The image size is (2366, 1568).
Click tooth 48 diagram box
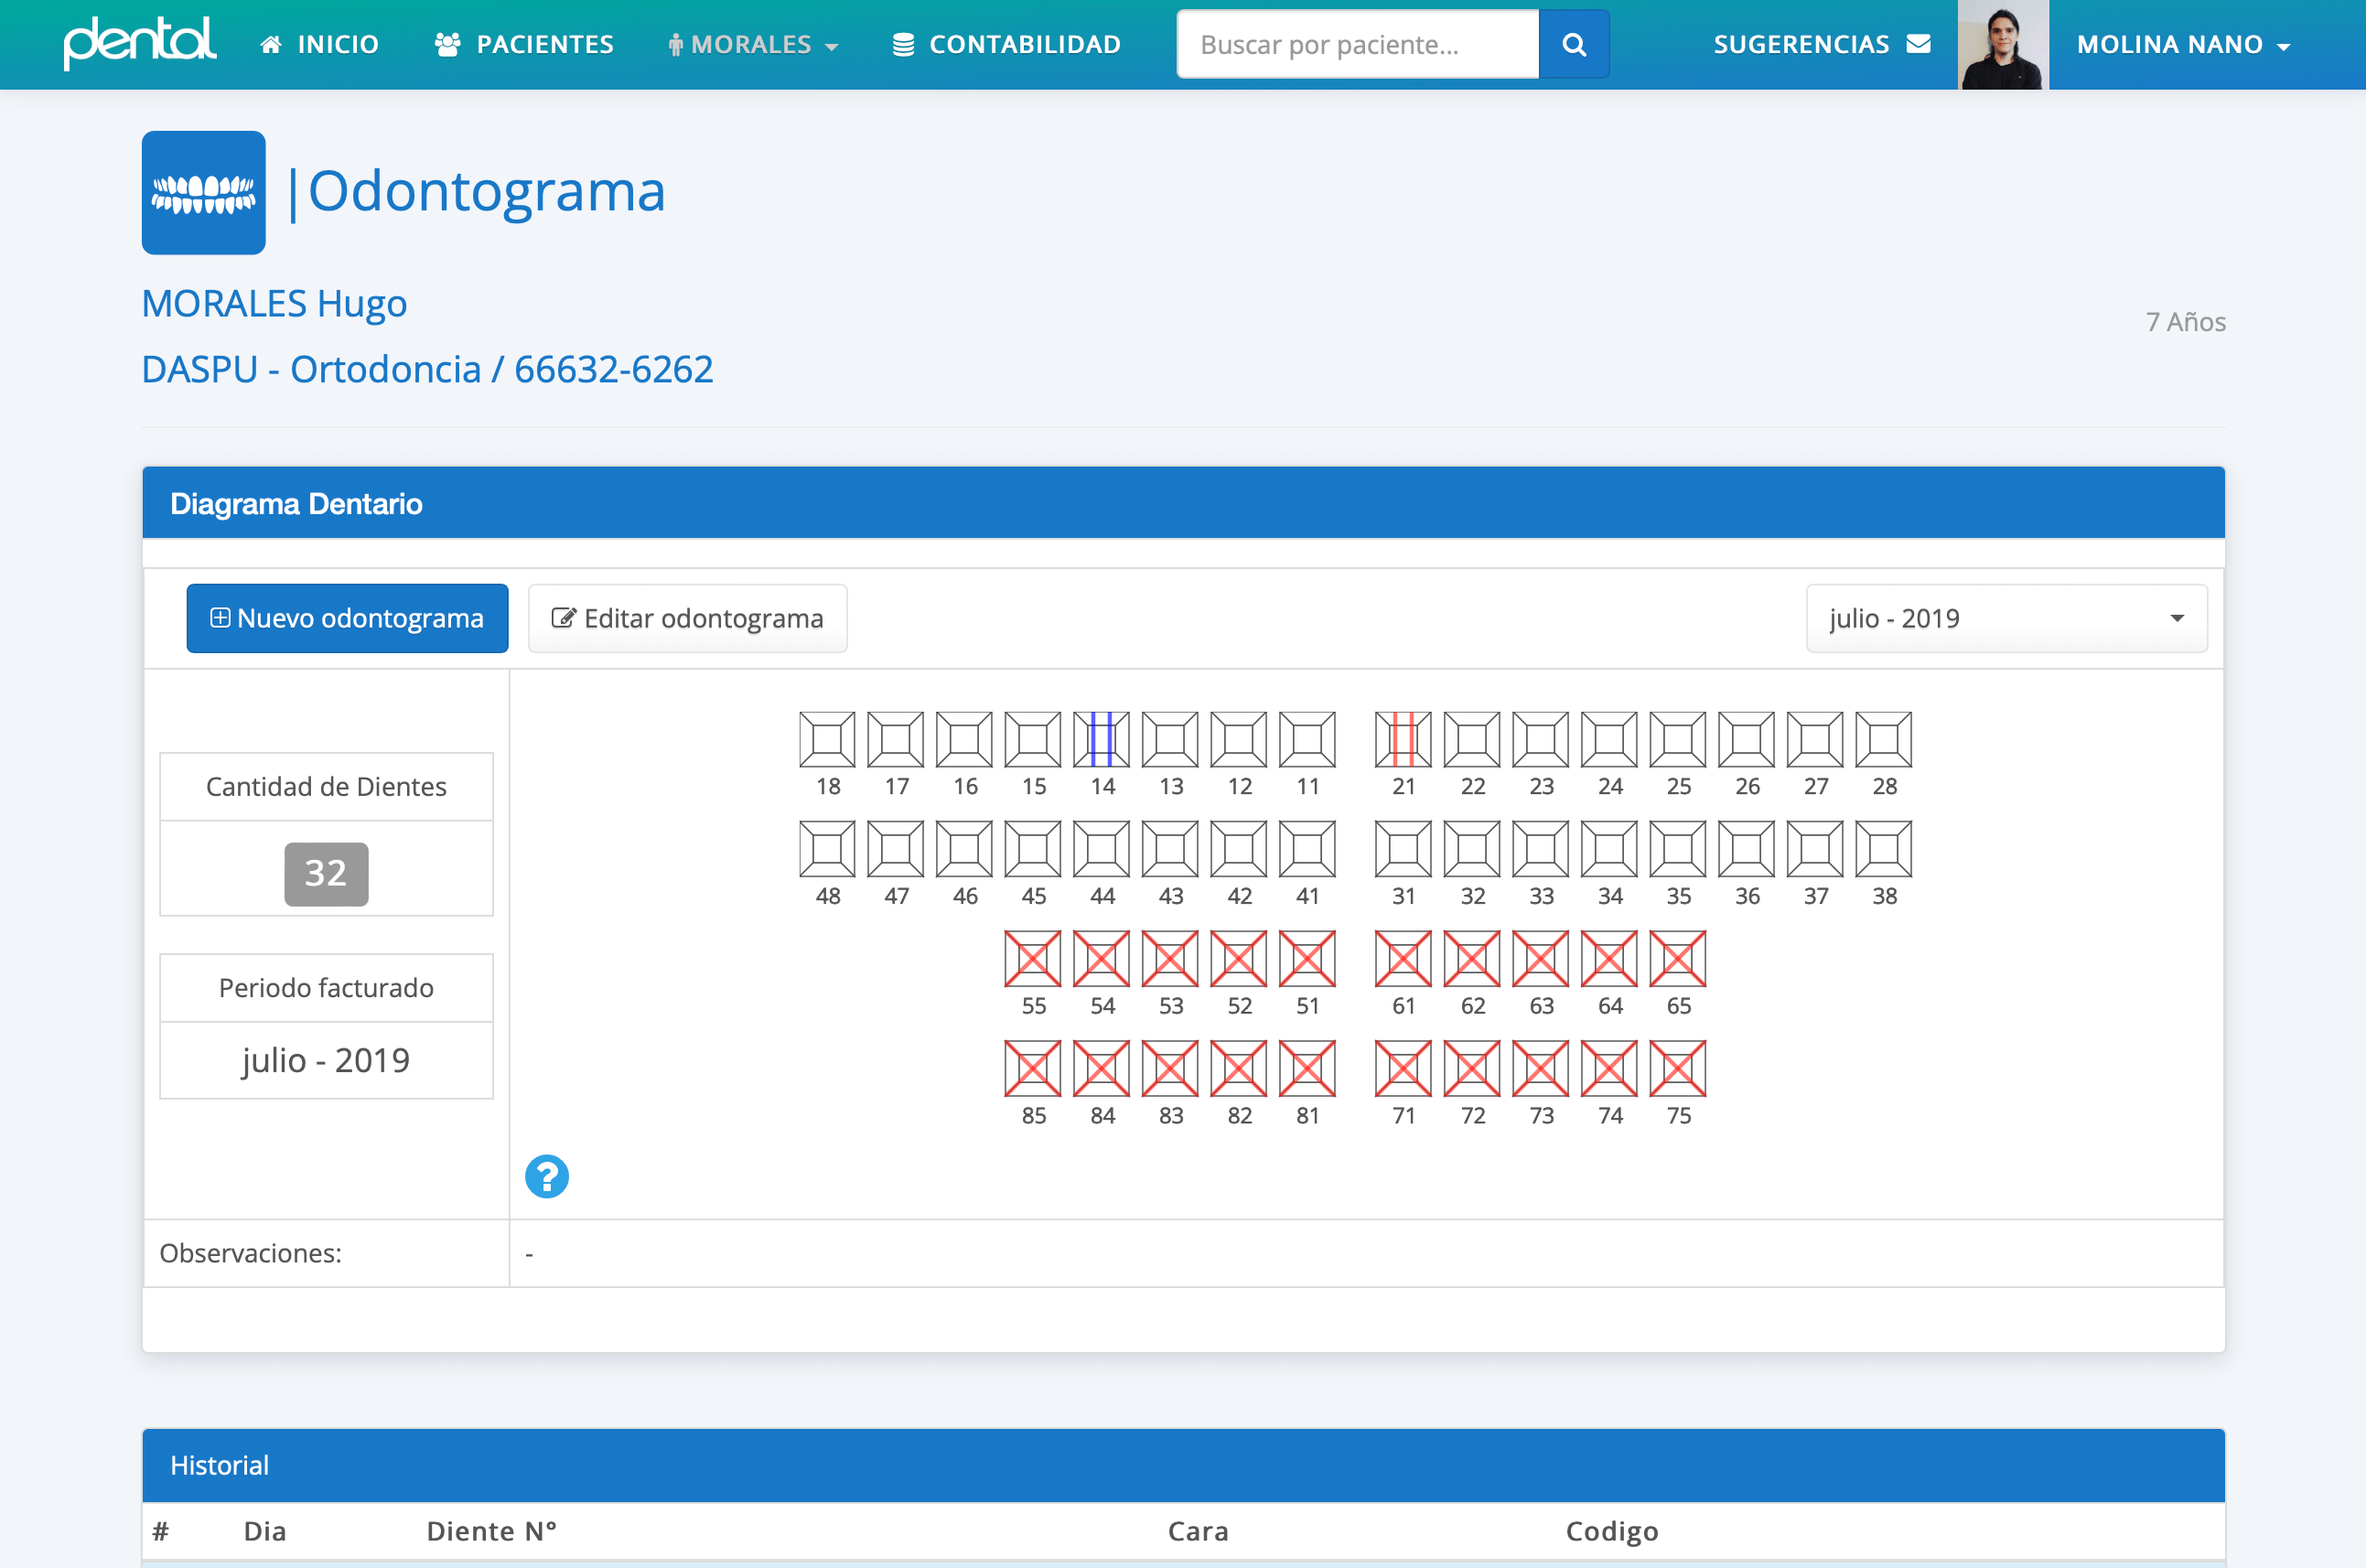827,849
